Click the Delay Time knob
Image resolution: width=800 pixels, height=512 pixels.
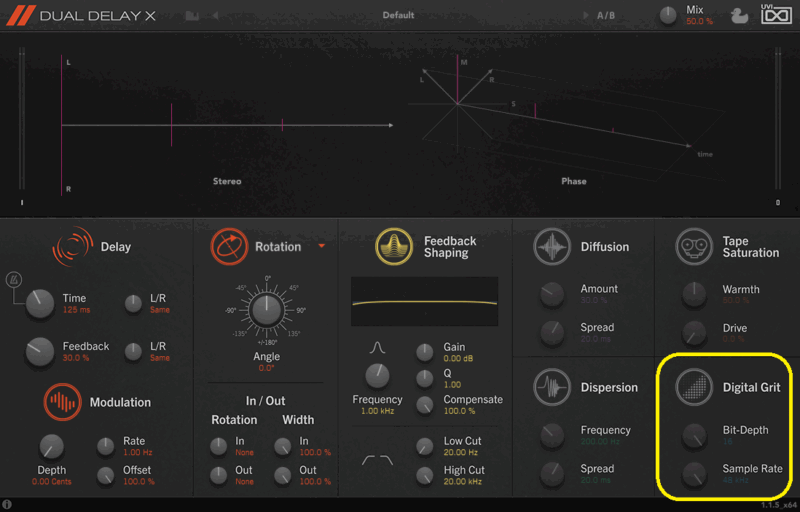(40, 303)
